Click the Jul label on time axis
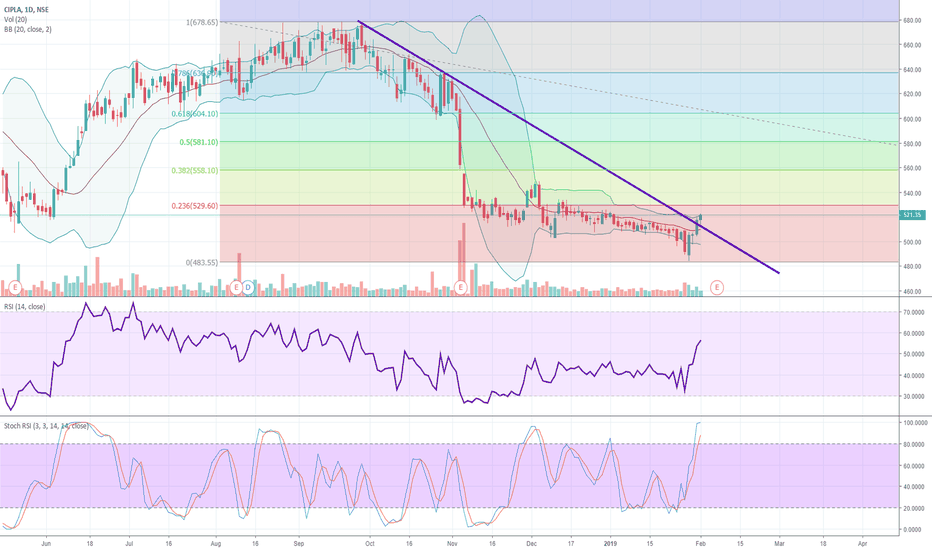This screenshot has height=550, width=932. pyautogui.click(x=129, y=543)
